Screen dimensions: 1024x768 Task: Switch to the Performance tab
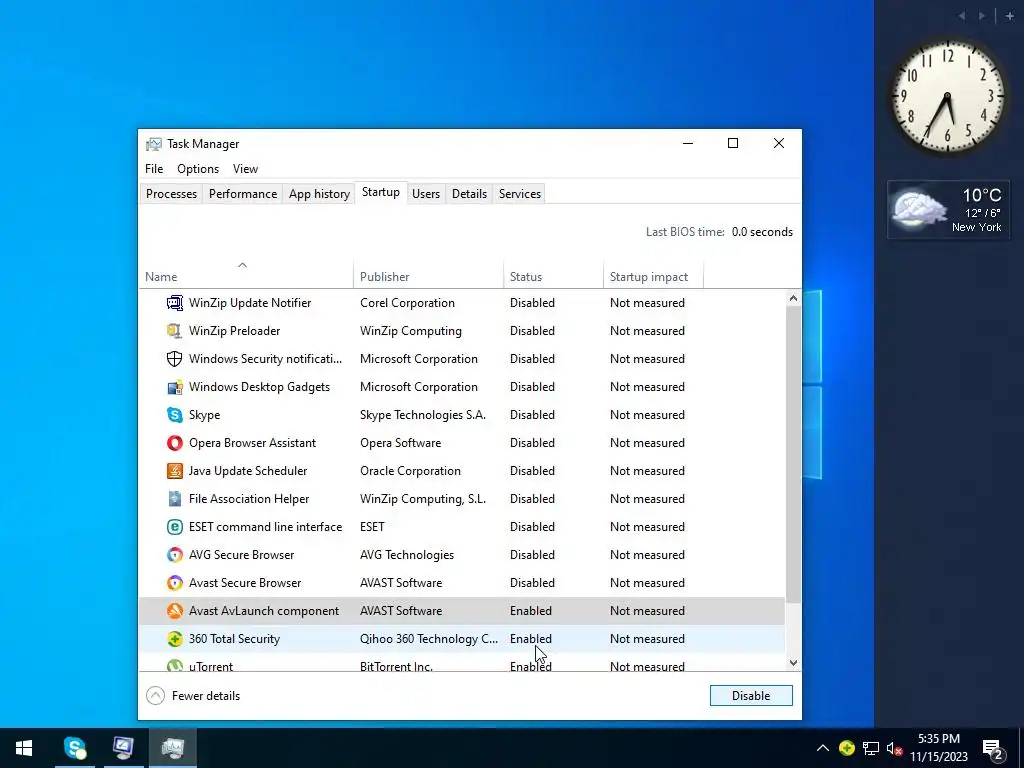(x=243, y=194)
